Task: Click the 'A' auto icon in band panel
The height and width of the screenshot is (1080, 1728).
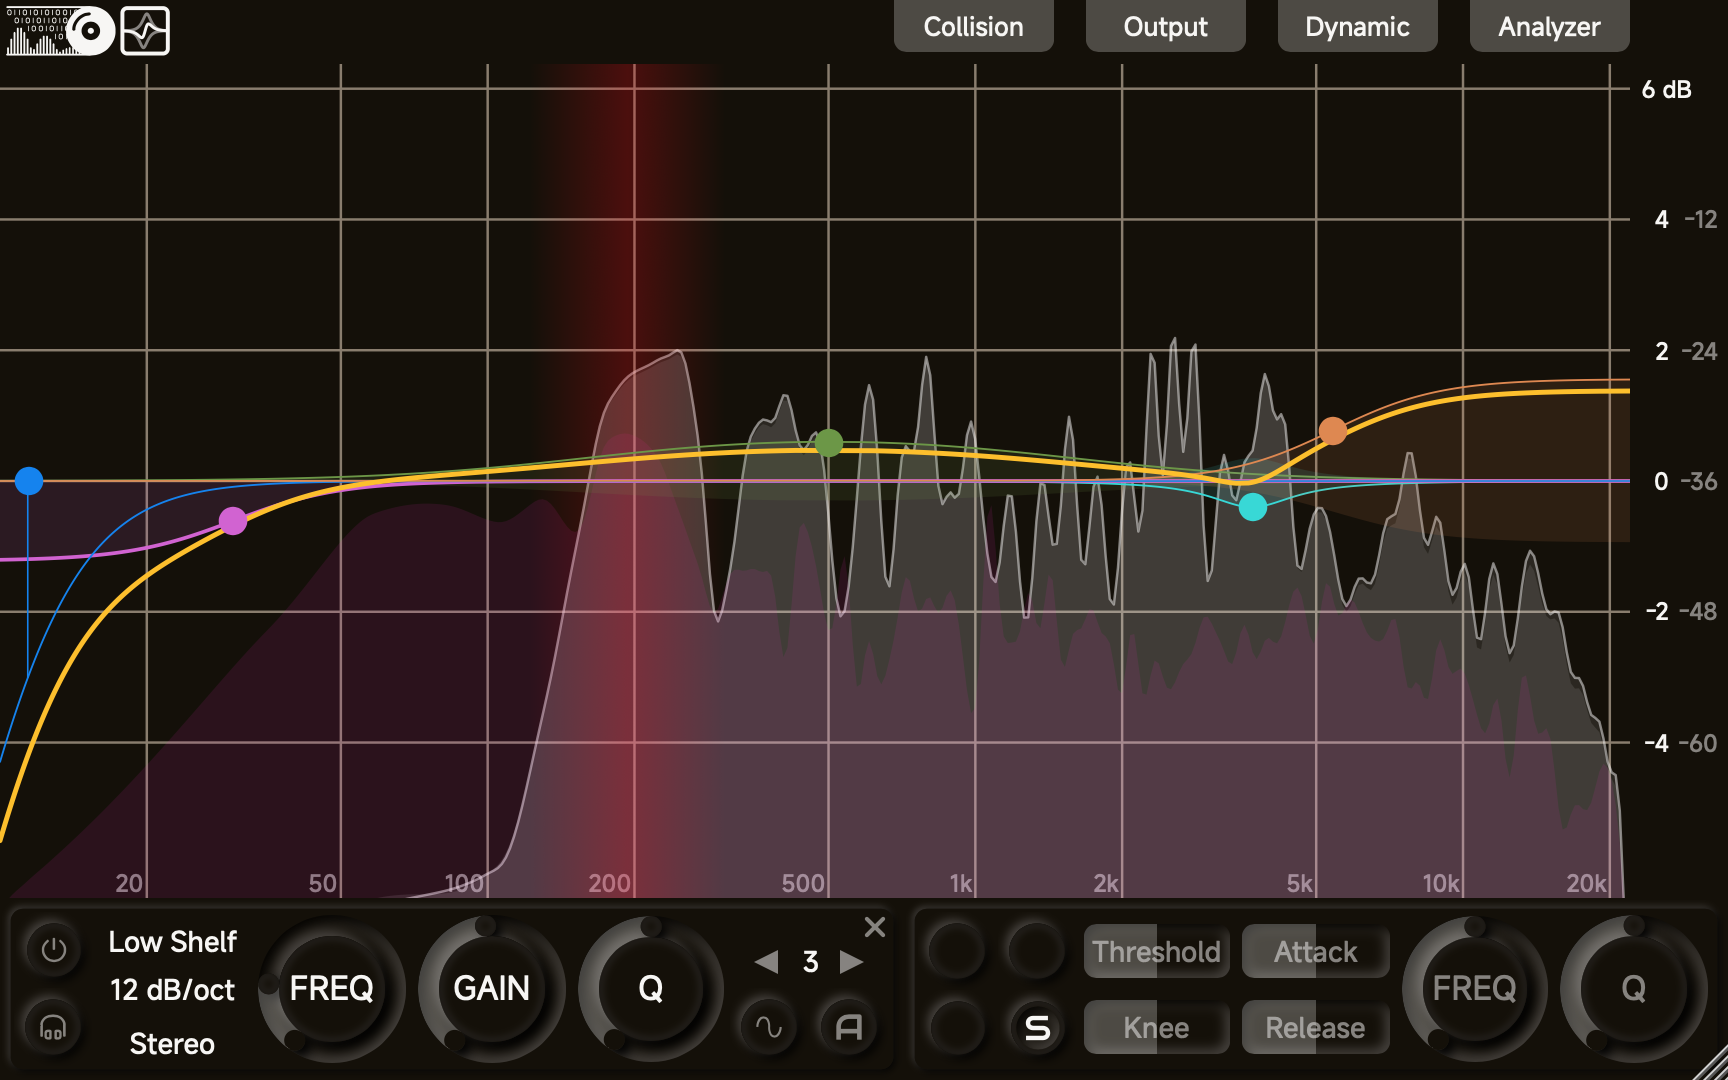Action: coord(849,1026)
